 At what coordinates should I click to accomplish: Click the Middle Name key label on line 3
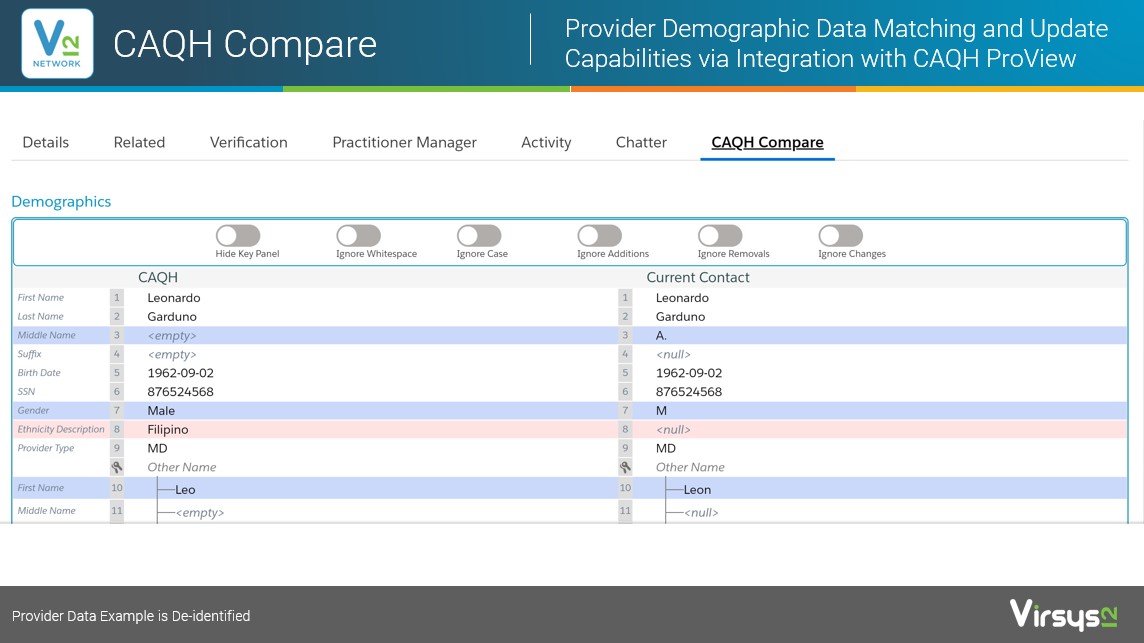pyautogui.click(x=47, y=336)
